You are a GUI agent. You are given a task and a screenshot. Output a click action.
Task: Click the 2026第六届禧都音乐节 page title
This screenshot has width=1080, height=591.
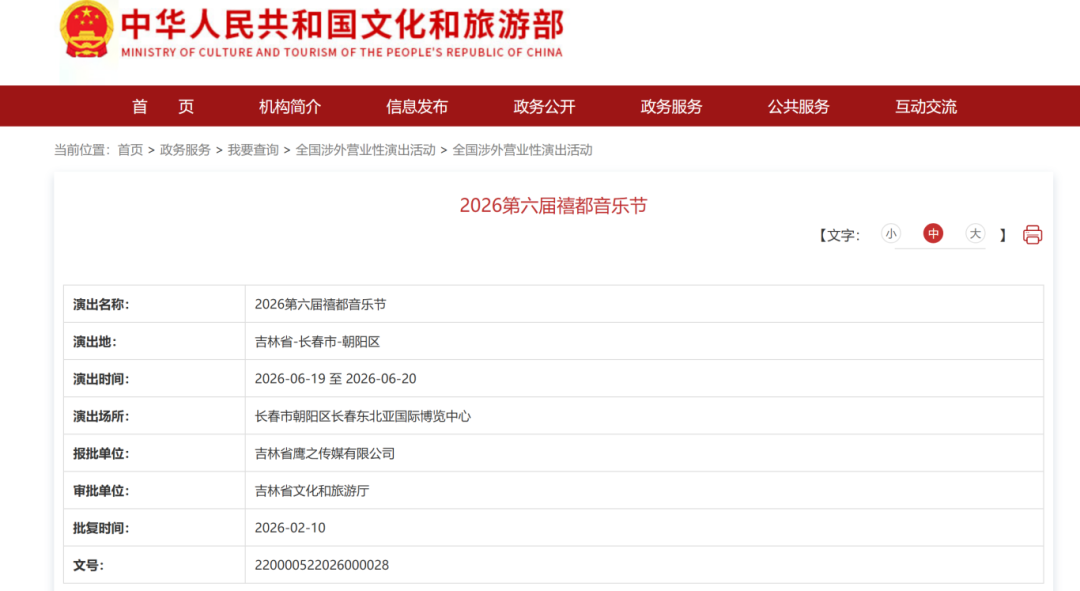click(553, 206)
